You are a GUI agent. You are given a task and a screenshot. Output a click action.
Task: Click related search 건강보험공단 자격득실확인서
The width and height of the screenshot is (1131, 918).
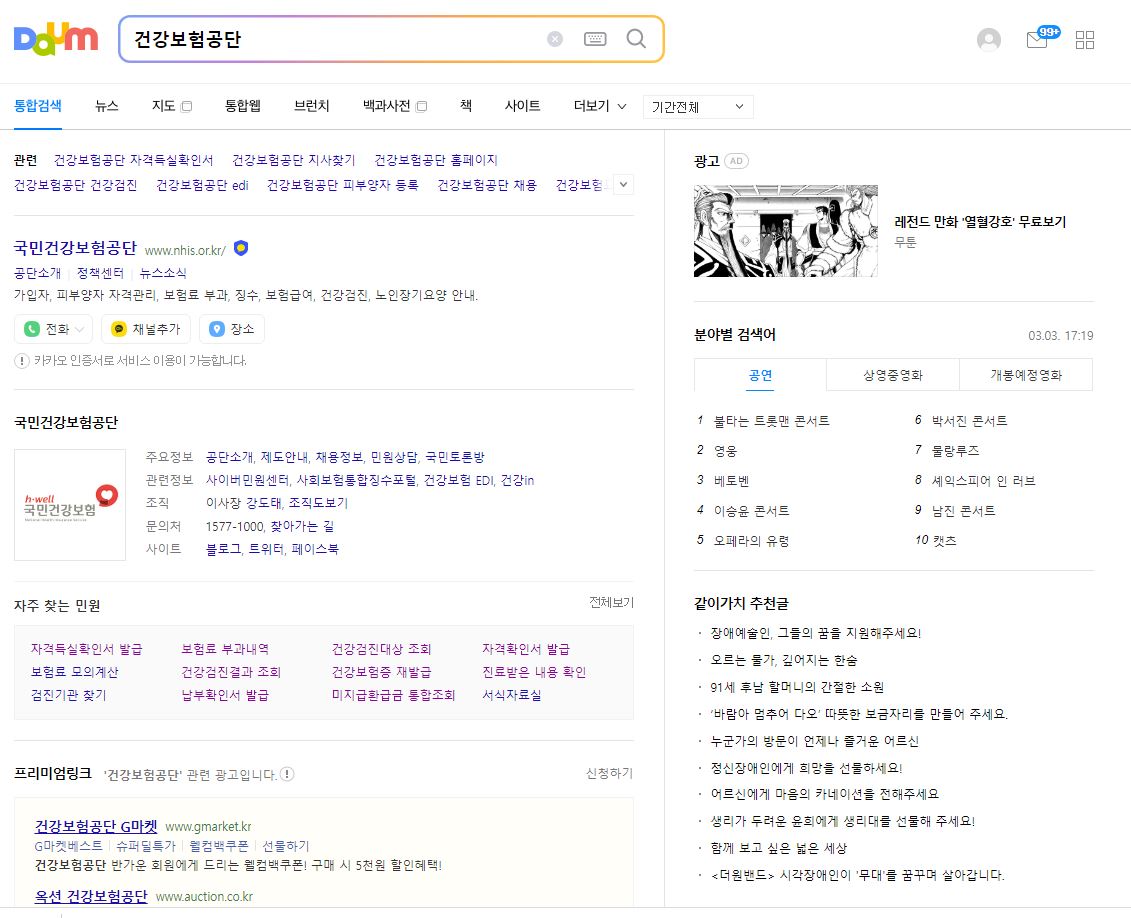[133, 160]
